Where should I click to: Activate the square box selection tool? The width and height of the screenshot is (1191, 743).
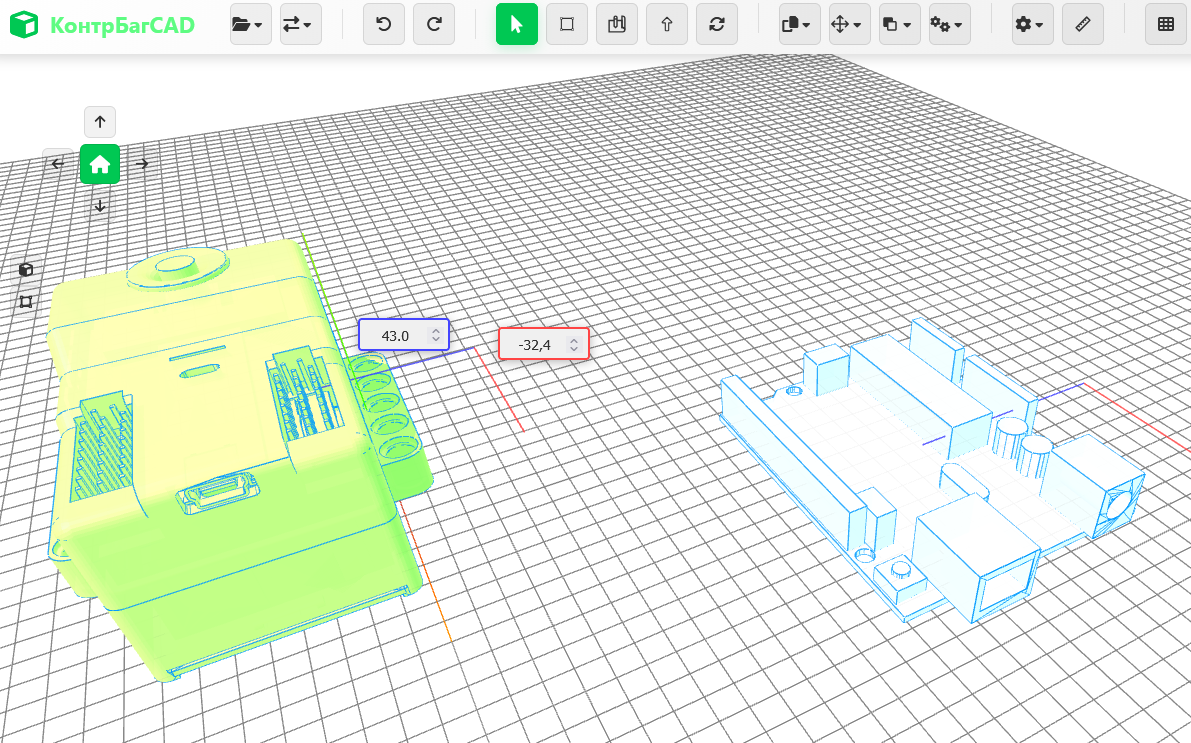click(x=567, y=25)
